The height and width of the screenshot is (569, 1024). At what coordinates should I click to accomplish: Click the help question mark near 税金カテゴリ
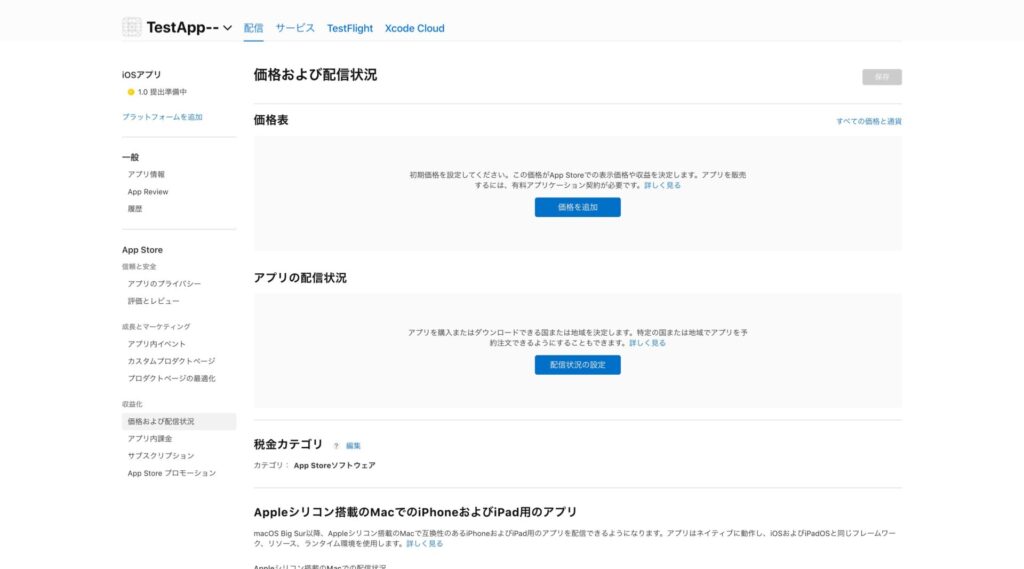click(x=336, y=446)
